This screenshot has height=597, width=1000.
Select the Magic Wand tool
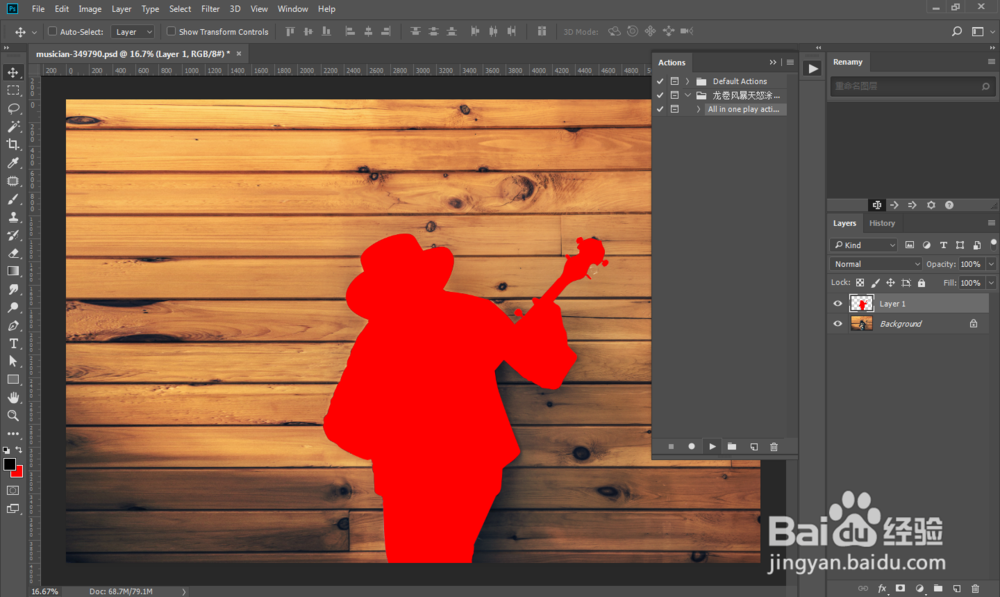click(x=13, y=126)
